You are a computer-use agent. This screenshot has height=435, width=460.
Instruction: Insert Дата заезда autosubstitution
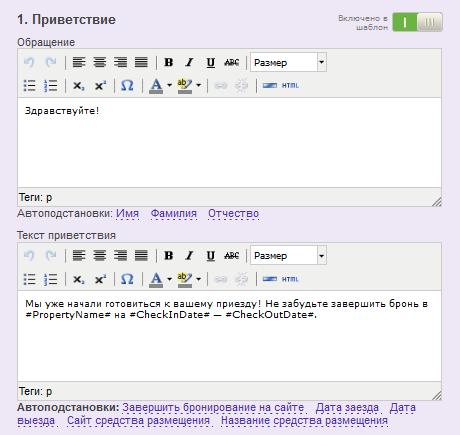347,407
